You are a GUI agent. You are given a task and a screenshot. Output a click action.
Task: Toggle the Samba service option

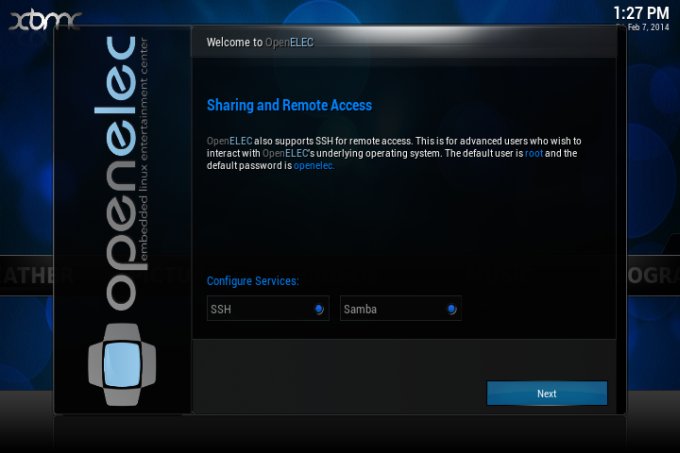coord(399,310)
